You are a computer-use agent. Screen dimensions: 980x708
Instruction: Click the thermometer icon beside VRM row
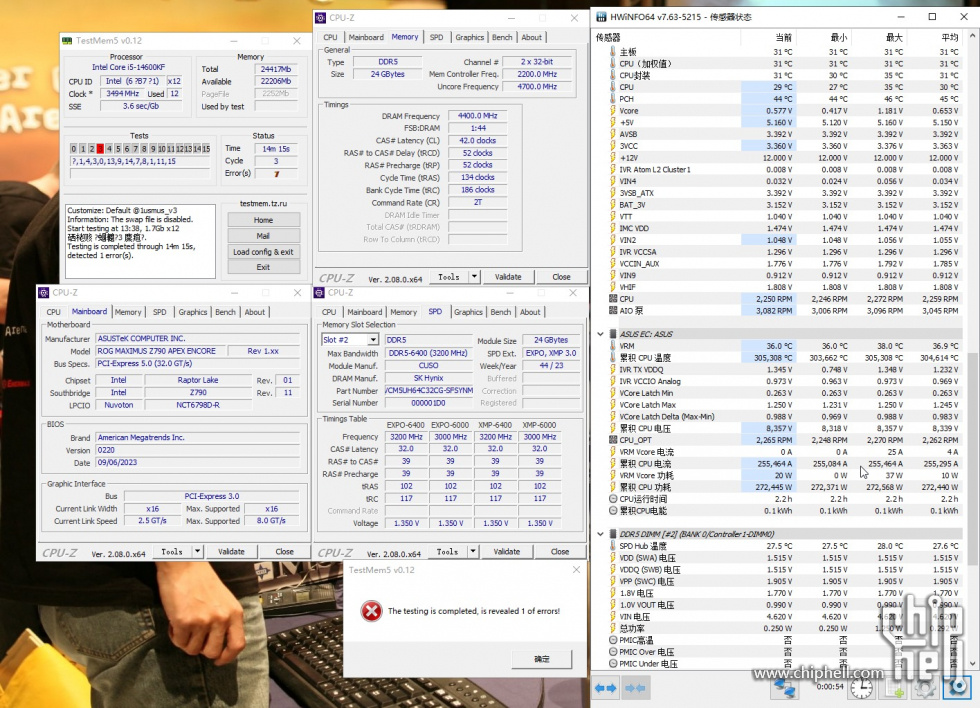coord(613,346)
